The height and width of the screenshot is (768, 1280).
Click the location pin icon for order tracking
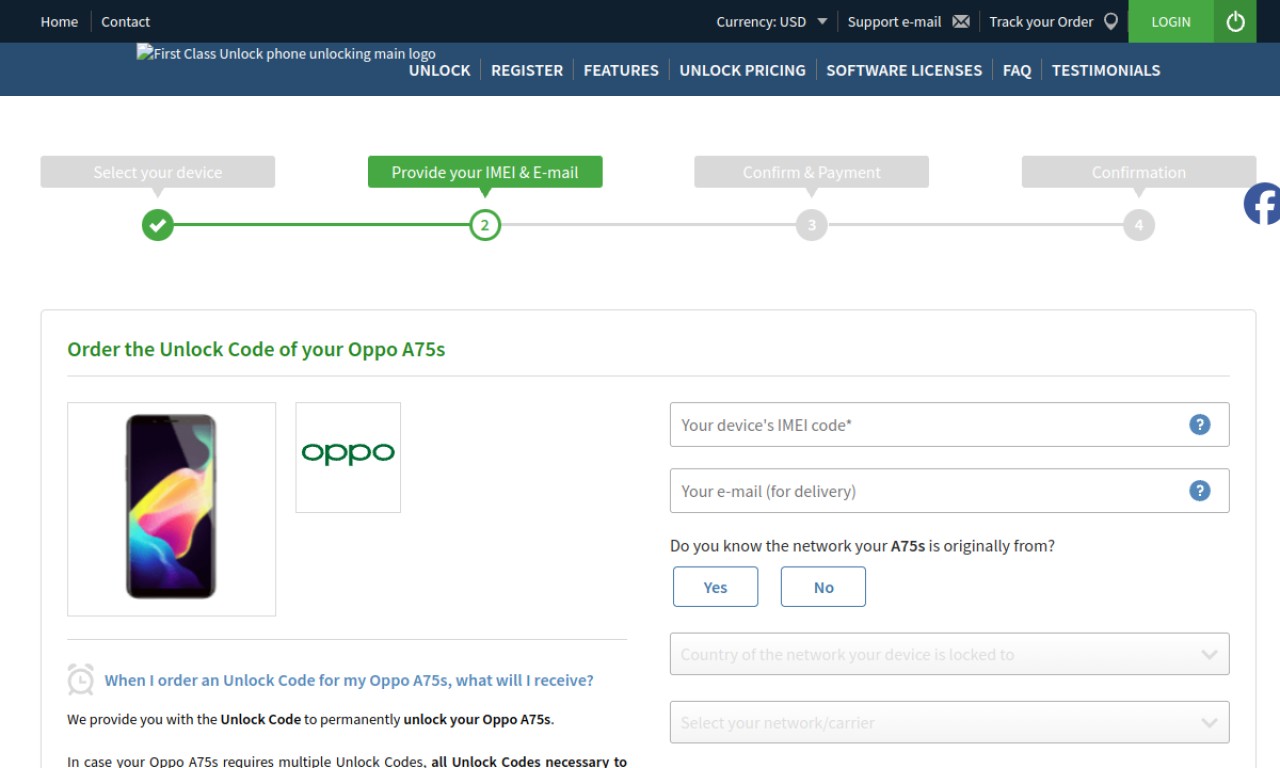pyautogui.click(x=1111, y=21)
